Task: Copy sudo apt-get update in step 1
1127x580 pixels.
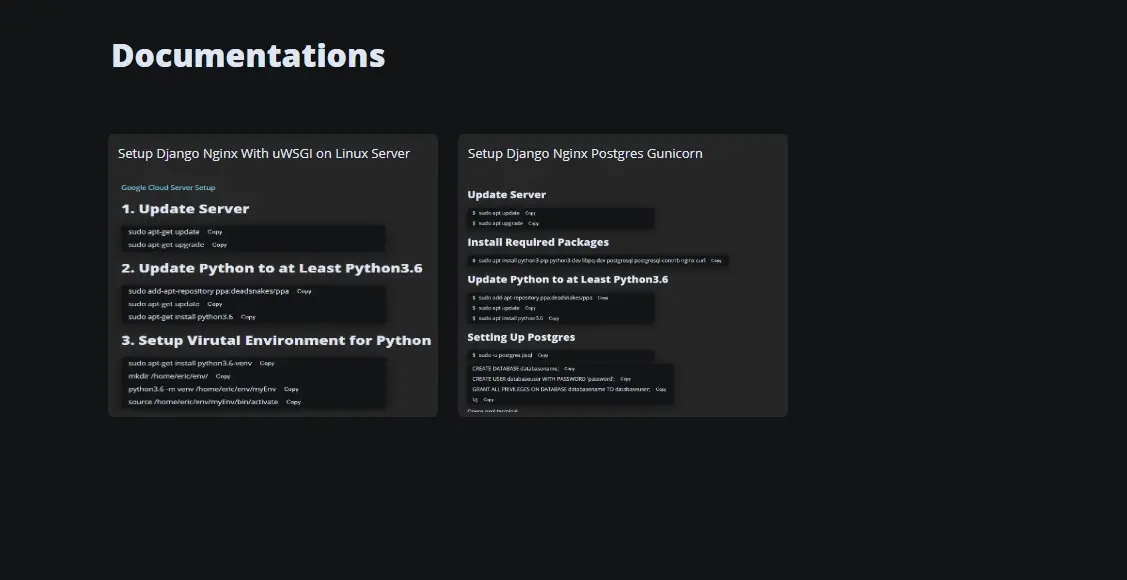Action: 215,232
